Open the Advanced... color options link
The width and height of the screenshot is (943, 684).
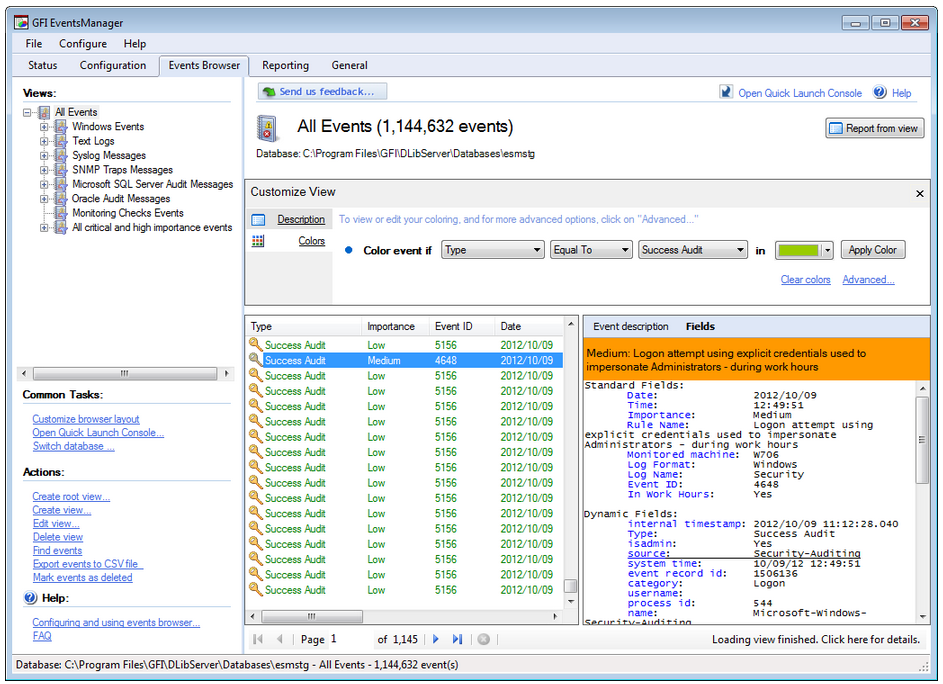868,280
